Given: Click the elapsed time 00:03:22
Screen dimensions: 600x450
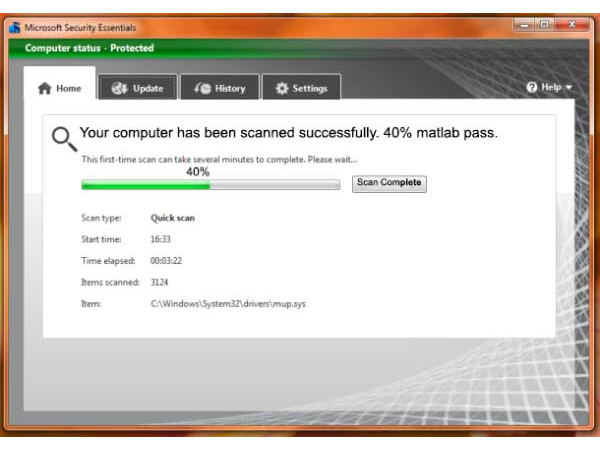Looking at the screenshot, I should tap(166, 261).
